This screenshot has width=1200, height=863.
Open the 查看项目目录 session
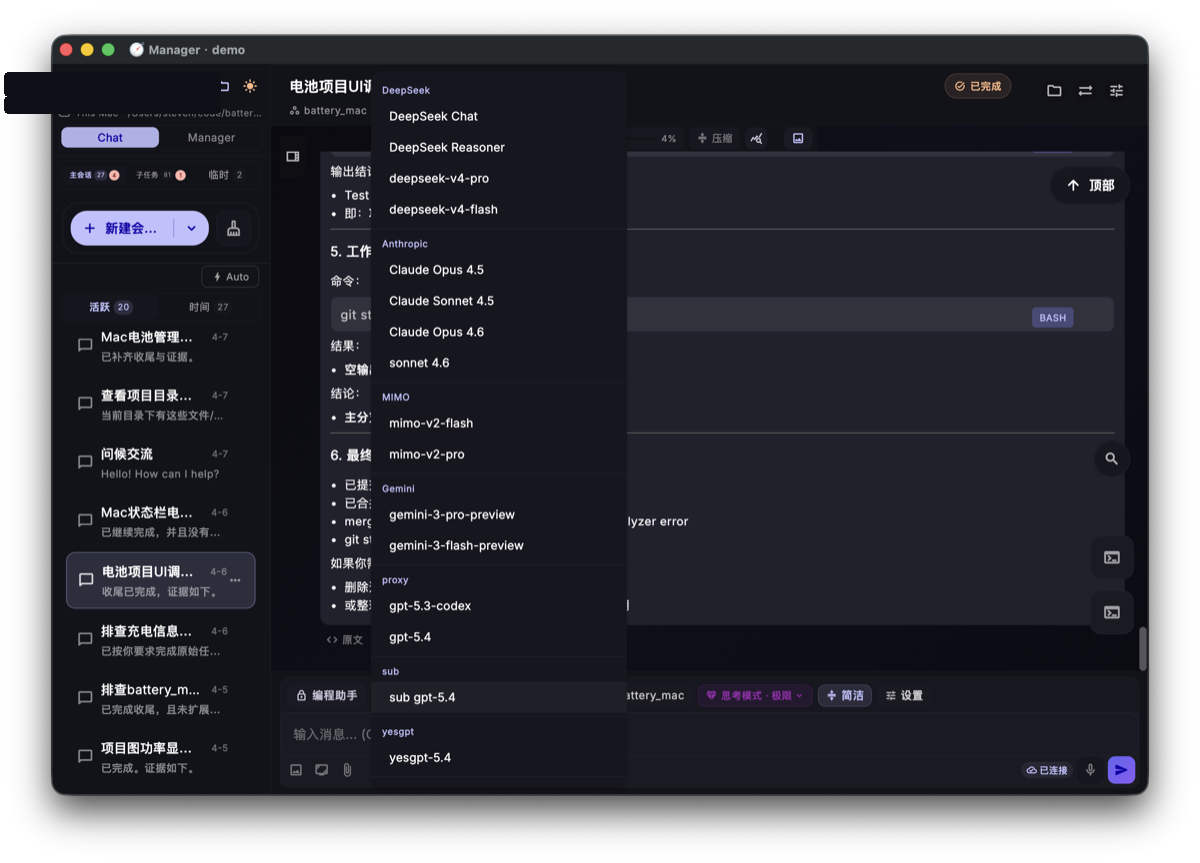(160, 404)
